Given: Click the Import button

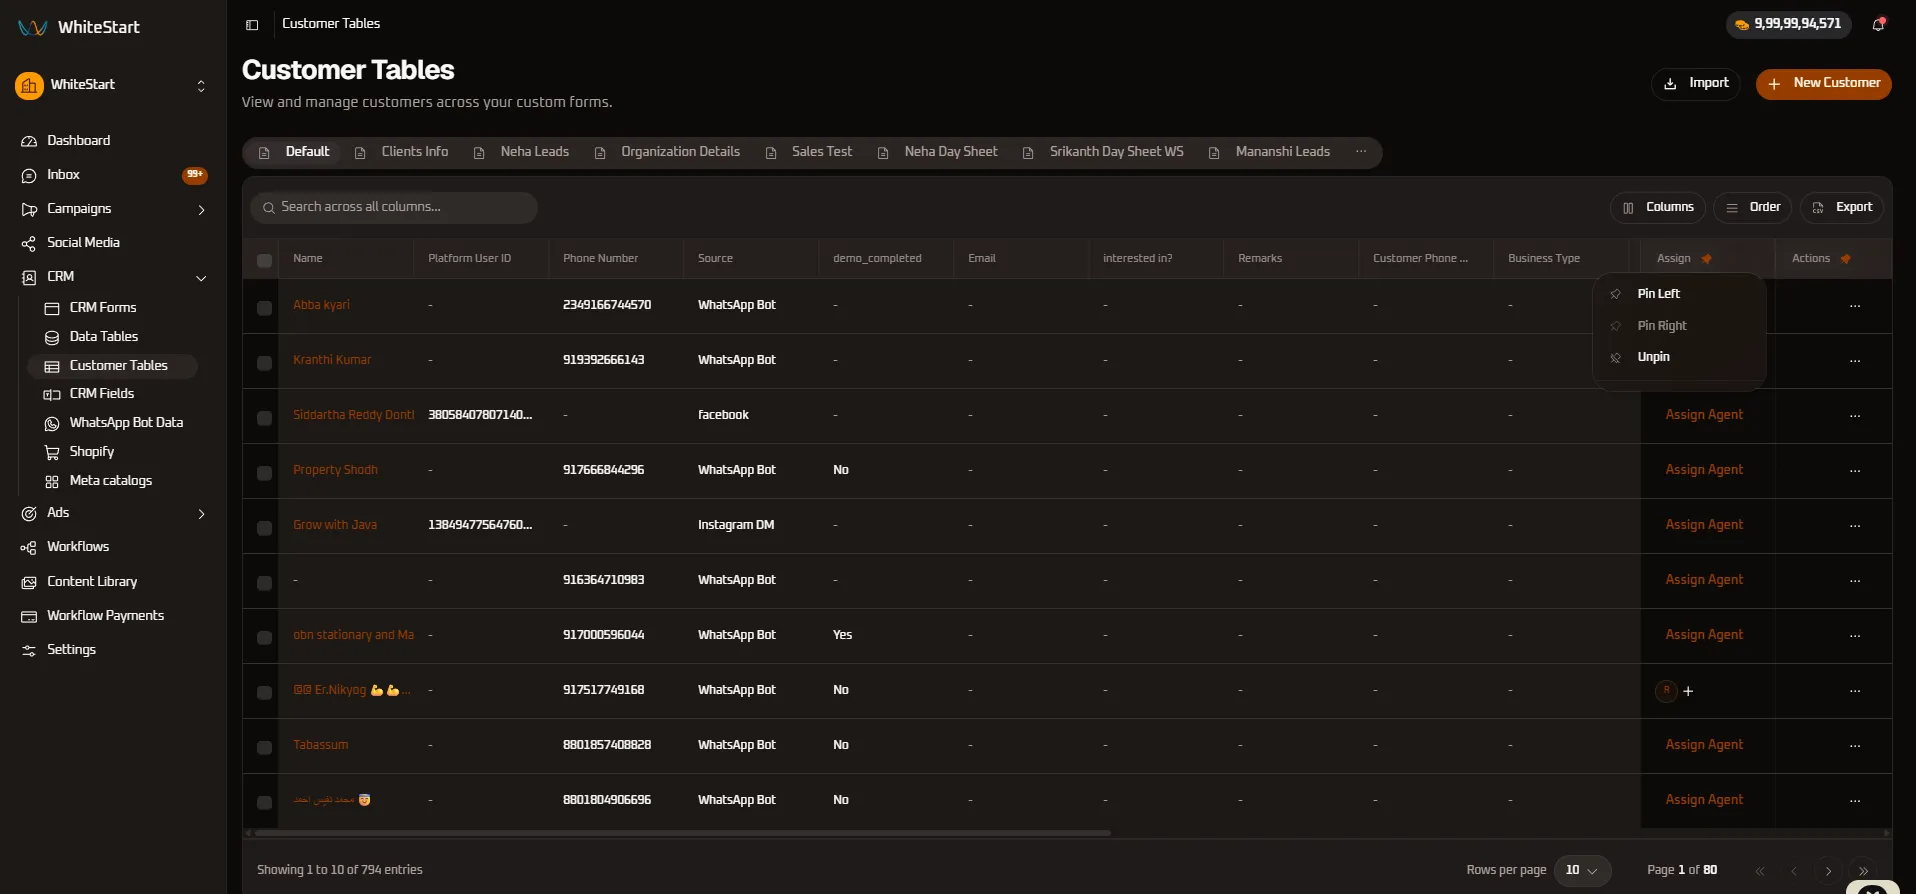Looking at the screenshot, I should coord(1696,84).
